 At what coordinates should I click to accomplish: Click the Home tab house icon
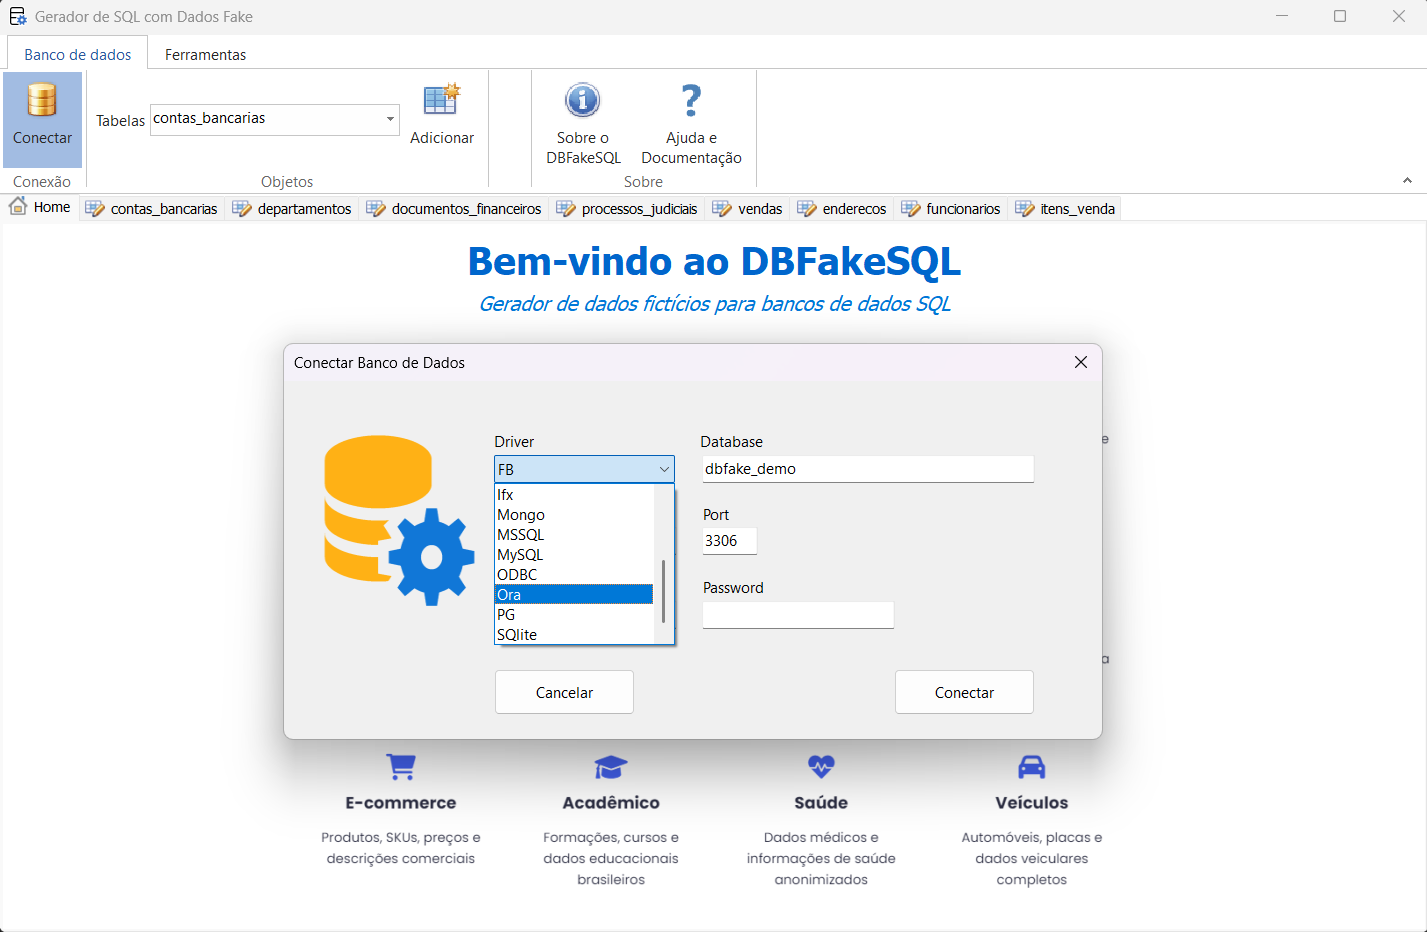[18, 206]
